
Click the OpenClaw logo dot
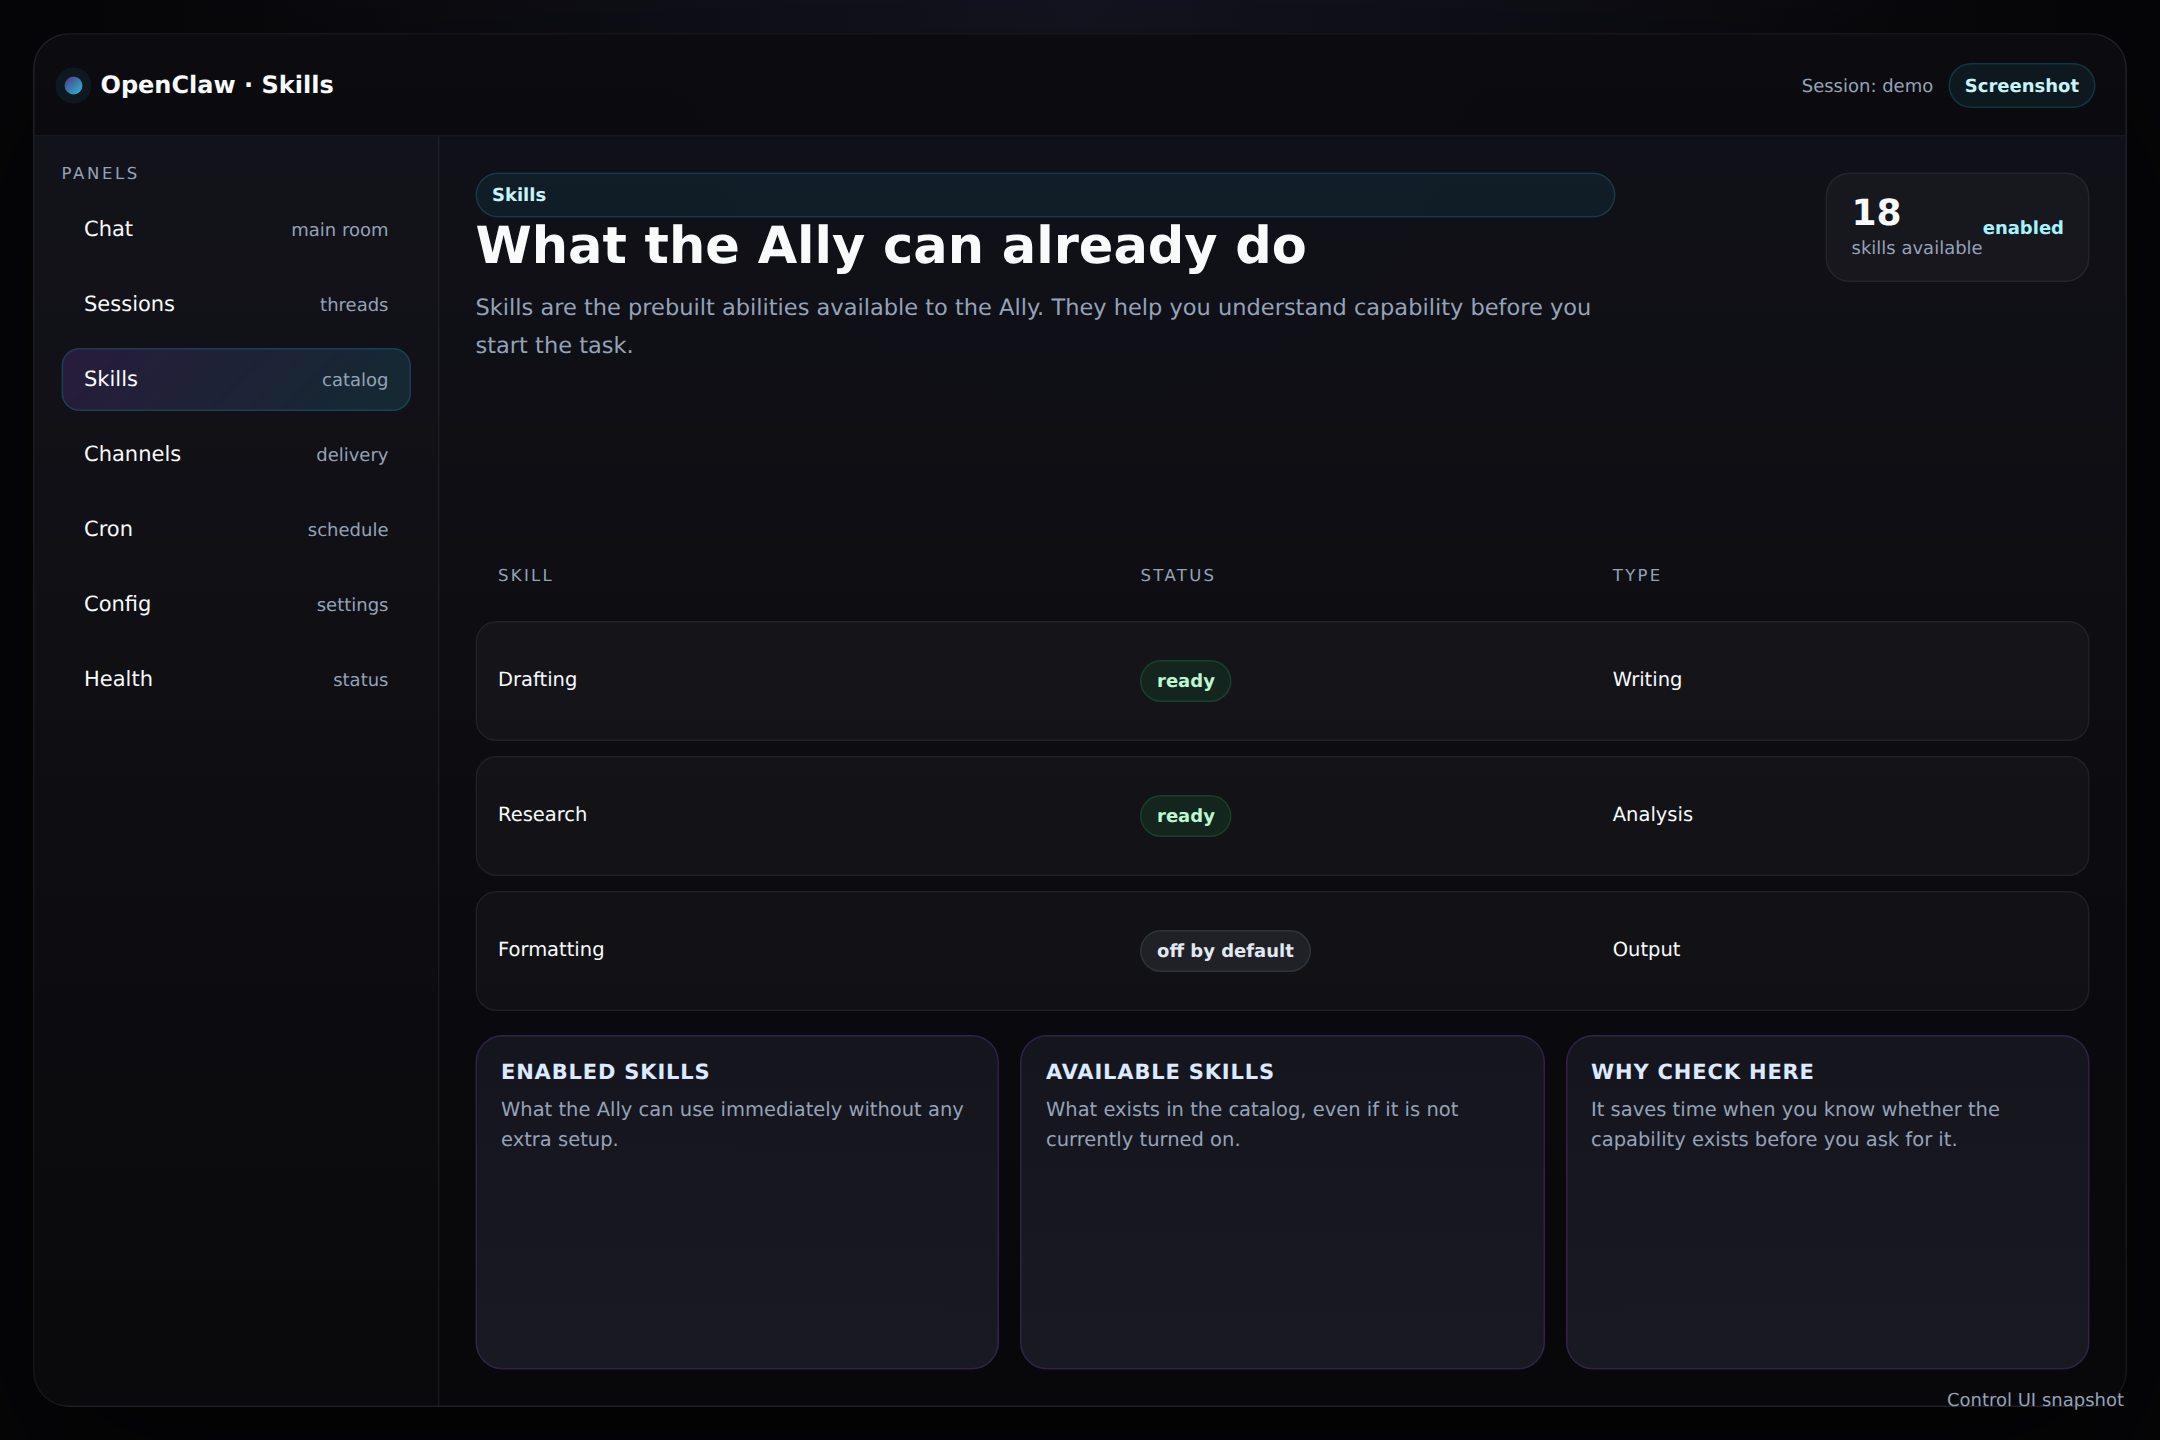click(x=73, y=86)
